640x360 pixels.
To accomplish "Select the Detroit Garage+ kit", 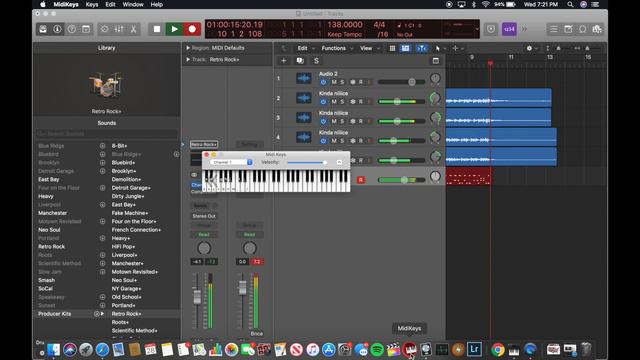I will click(131, 188).
